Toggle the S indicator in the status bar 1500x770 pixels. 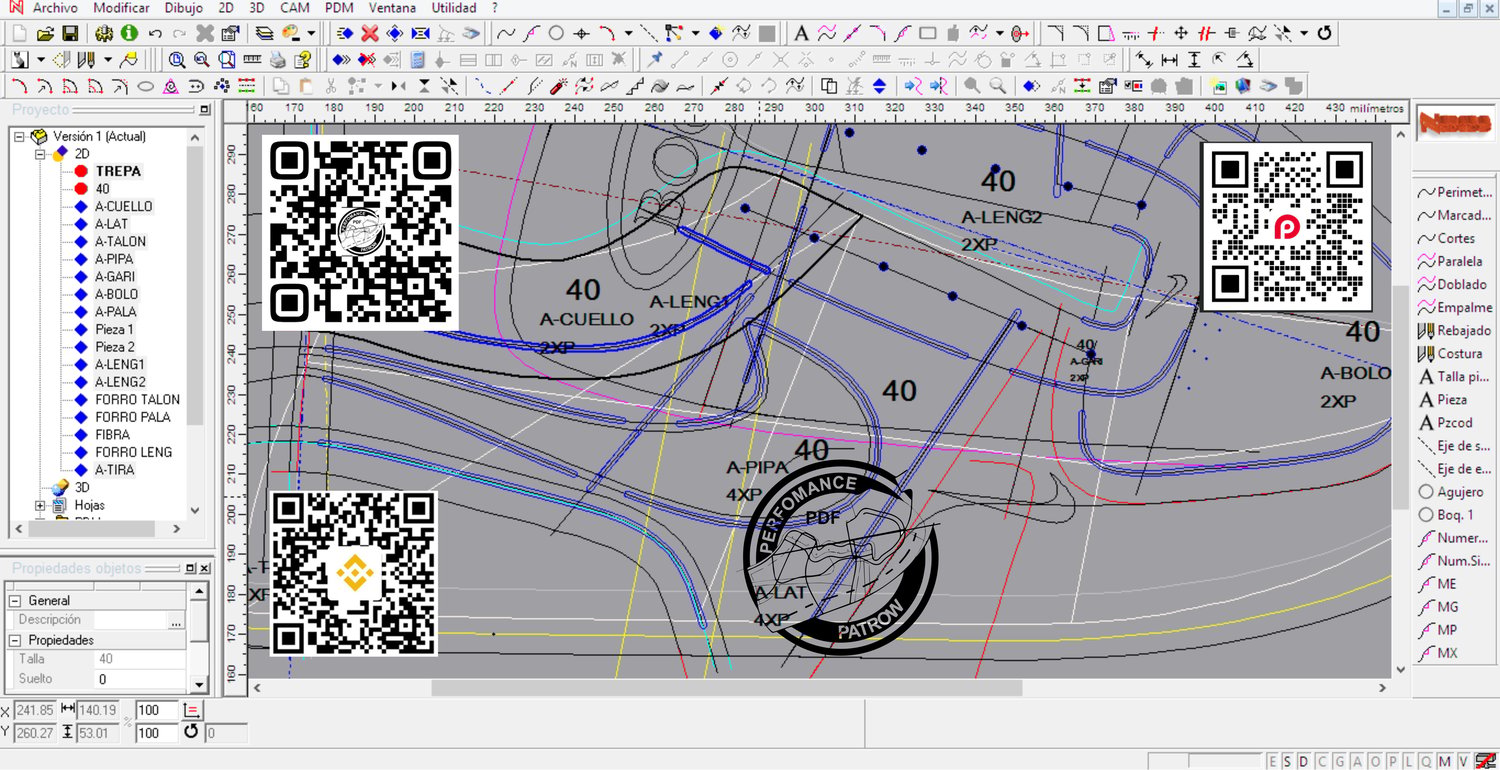1290,761
